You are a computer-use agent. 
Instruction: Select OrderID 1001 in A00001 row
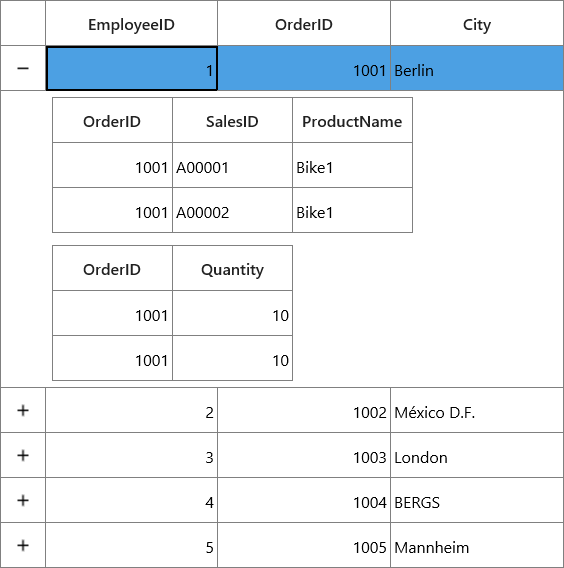112,165
